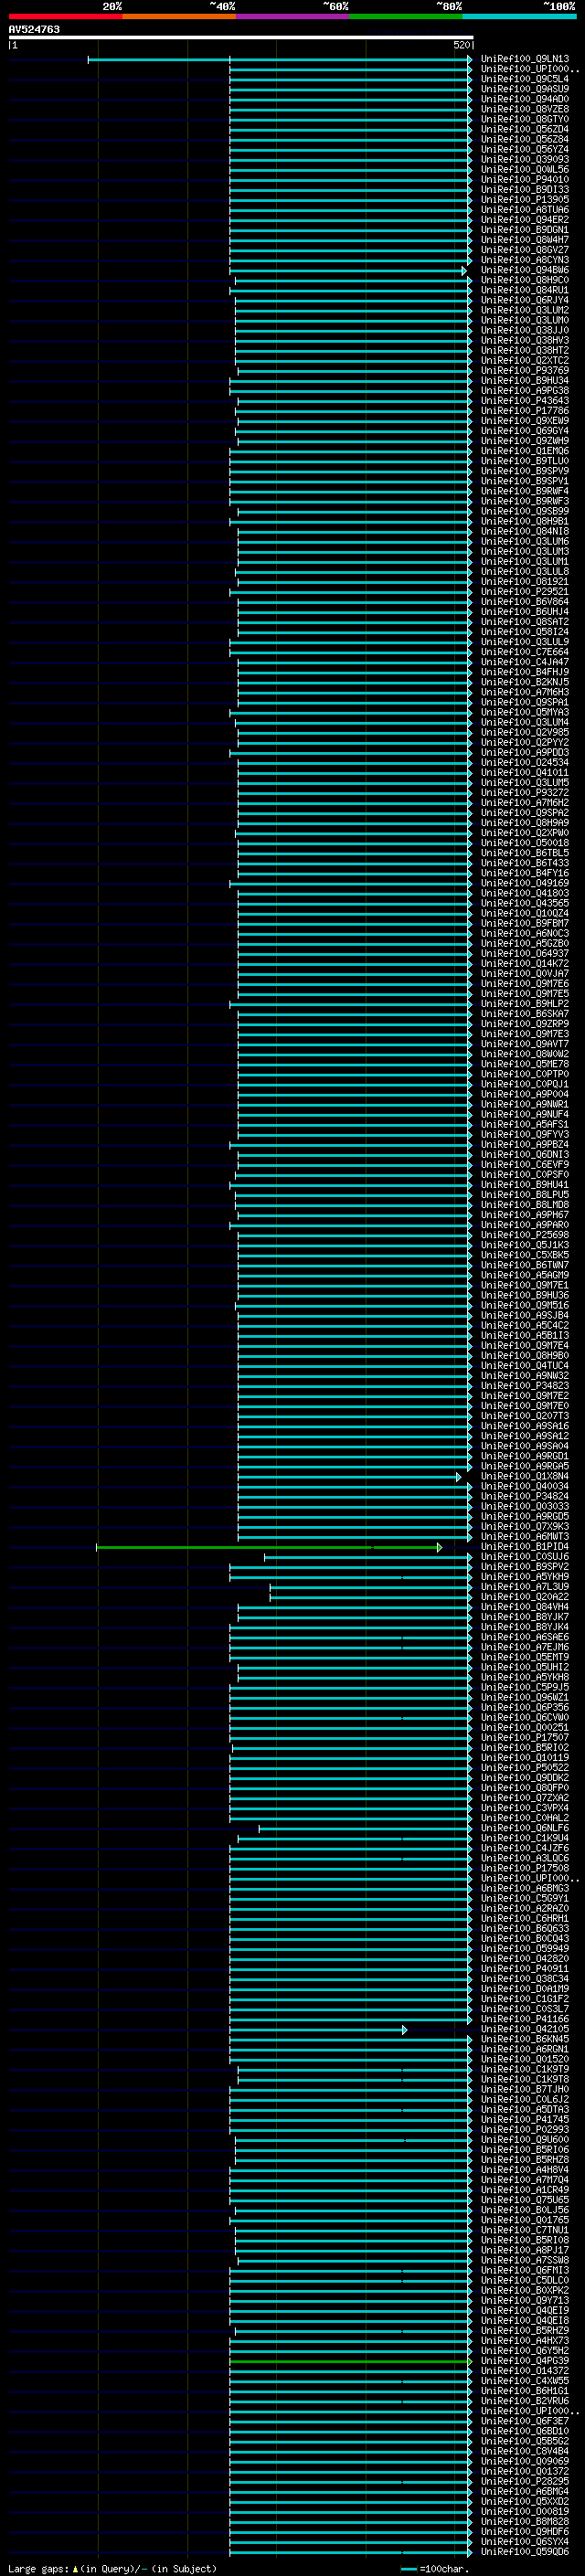Select the UniRef100_Q9U600 label
Screen dimensions: 585x2576
point(525,2140)
